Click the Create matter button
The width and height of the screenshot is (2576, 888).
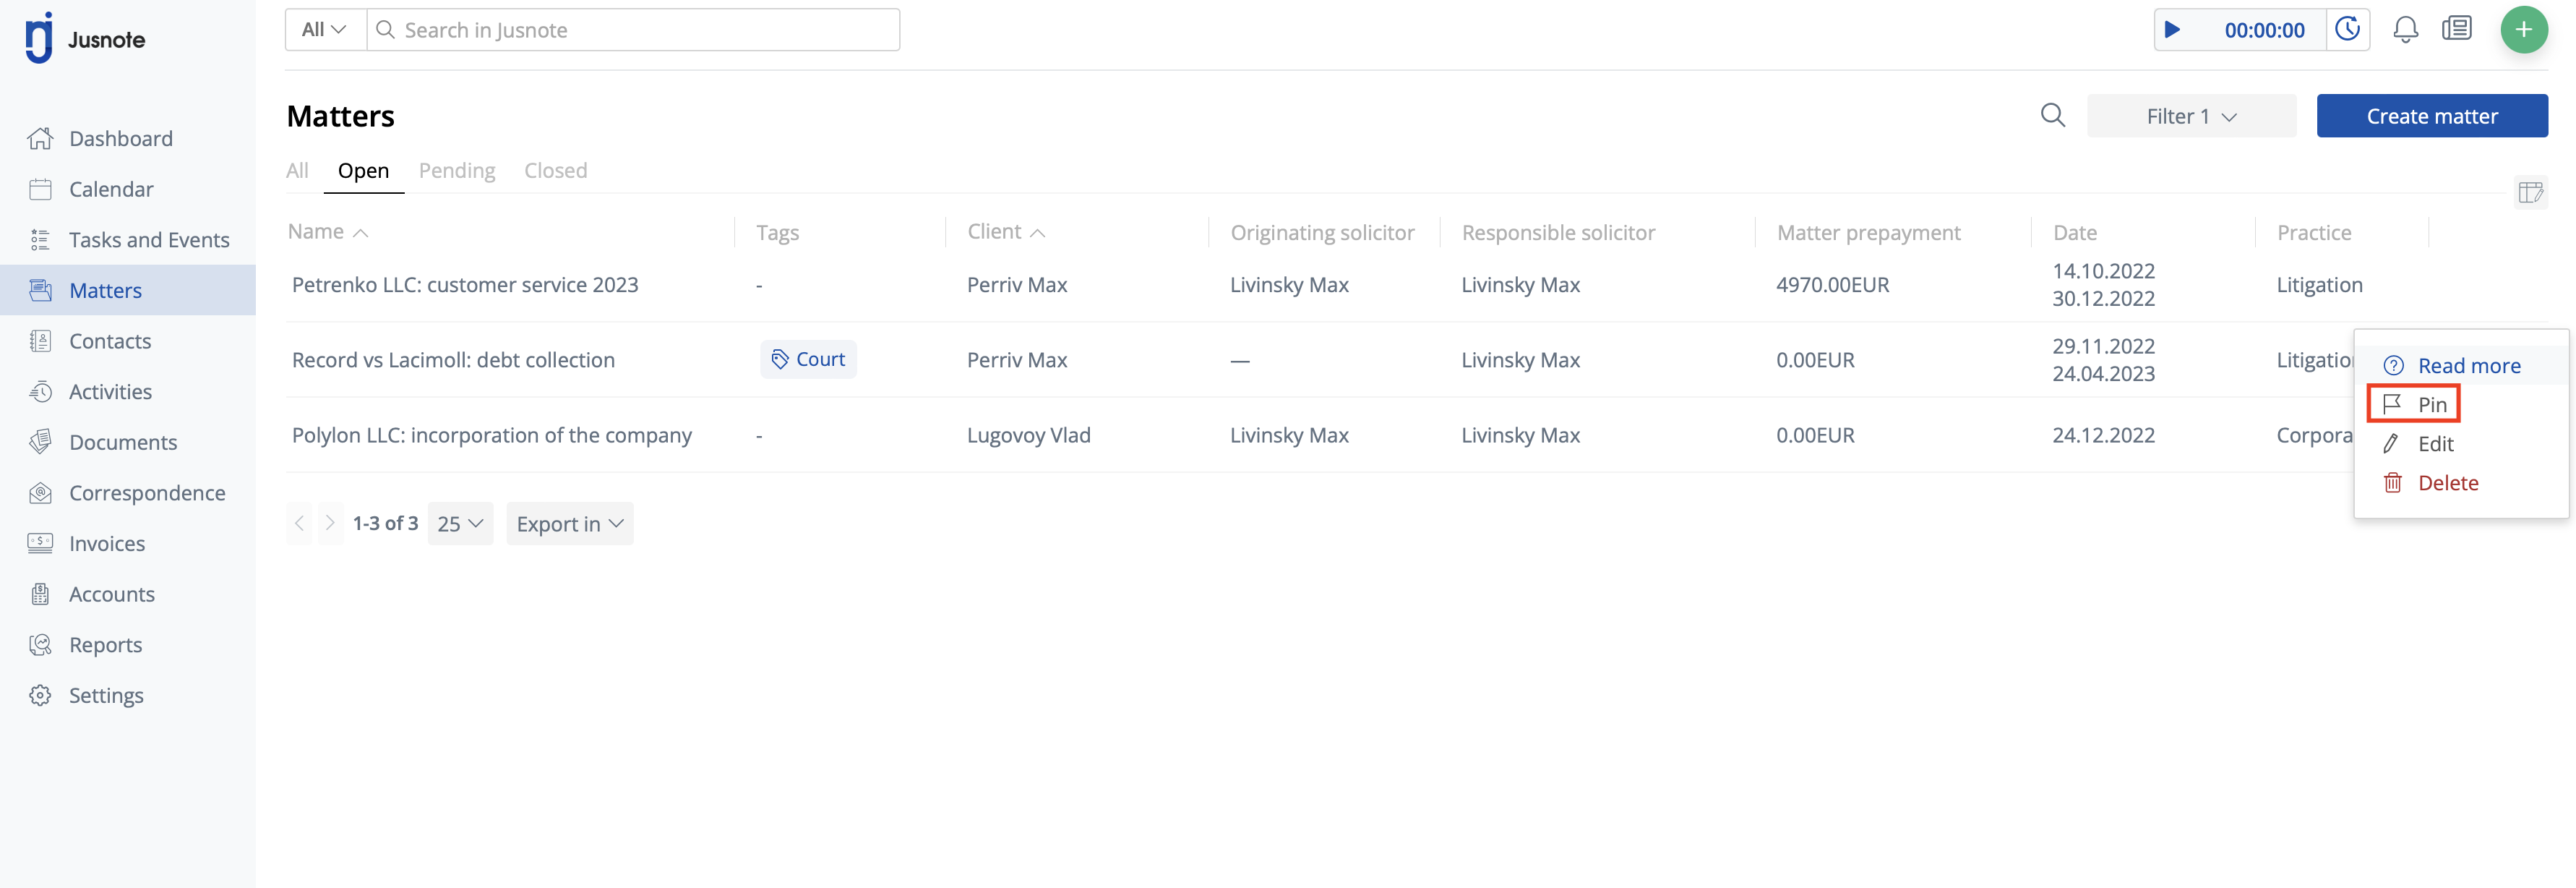tap(2432, 116)
